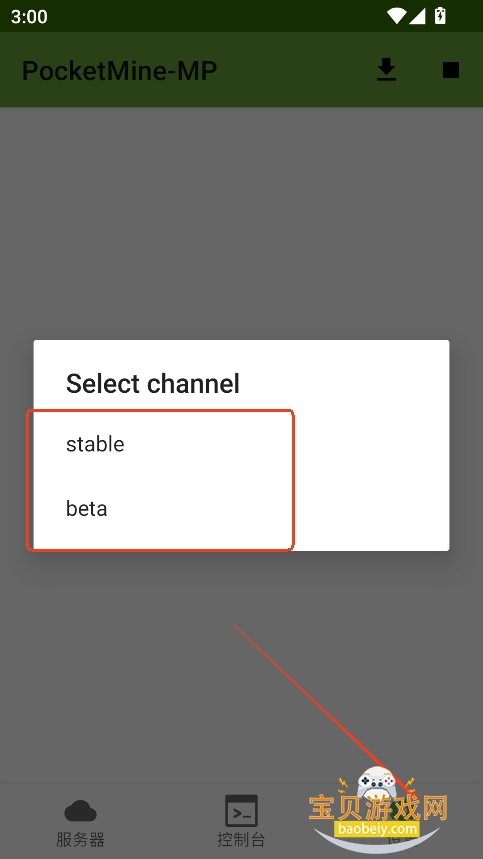Tap the cellular signal status icon
This screenshot has width=483, height=859.
tap(418, 16)
